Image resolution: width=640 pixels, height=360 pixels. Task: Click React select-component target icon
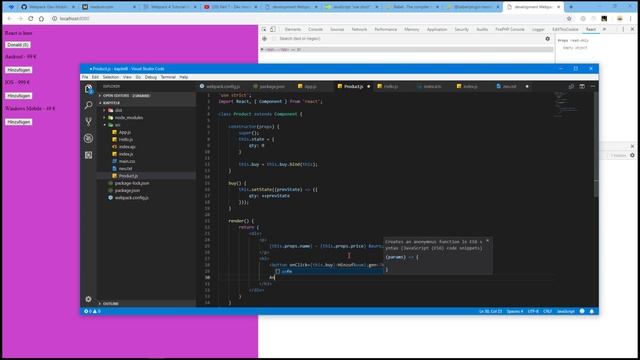(x=264, y=39)
